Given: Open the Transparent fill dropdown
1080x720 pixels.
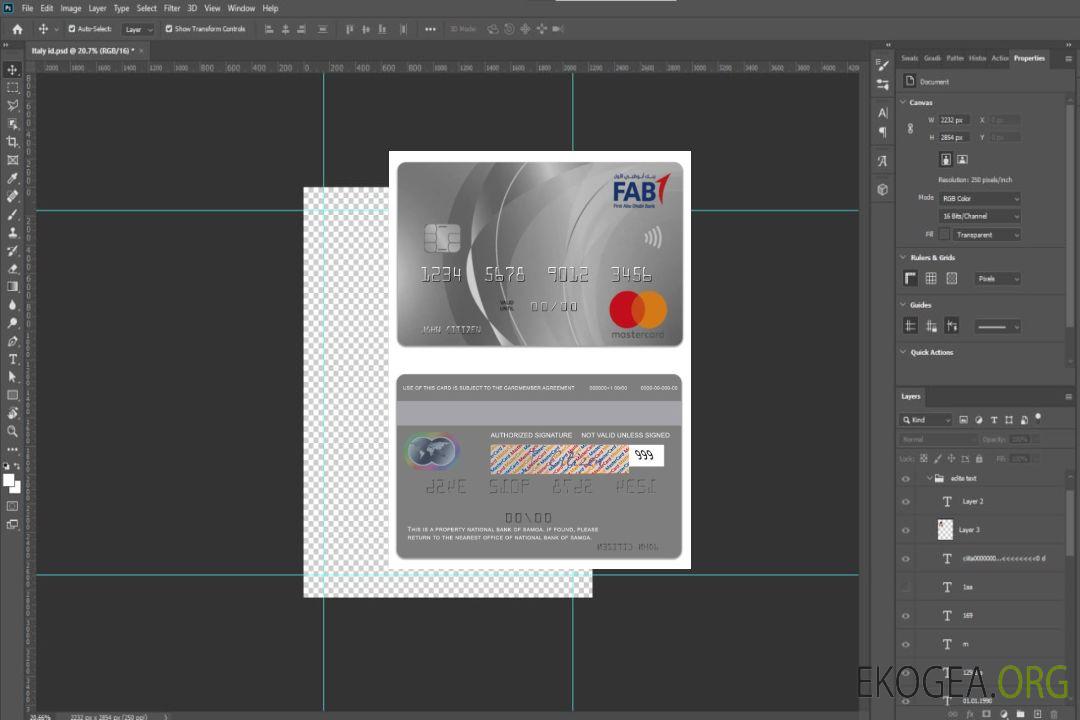Looking at the screenshot, I should coord(986,235).
